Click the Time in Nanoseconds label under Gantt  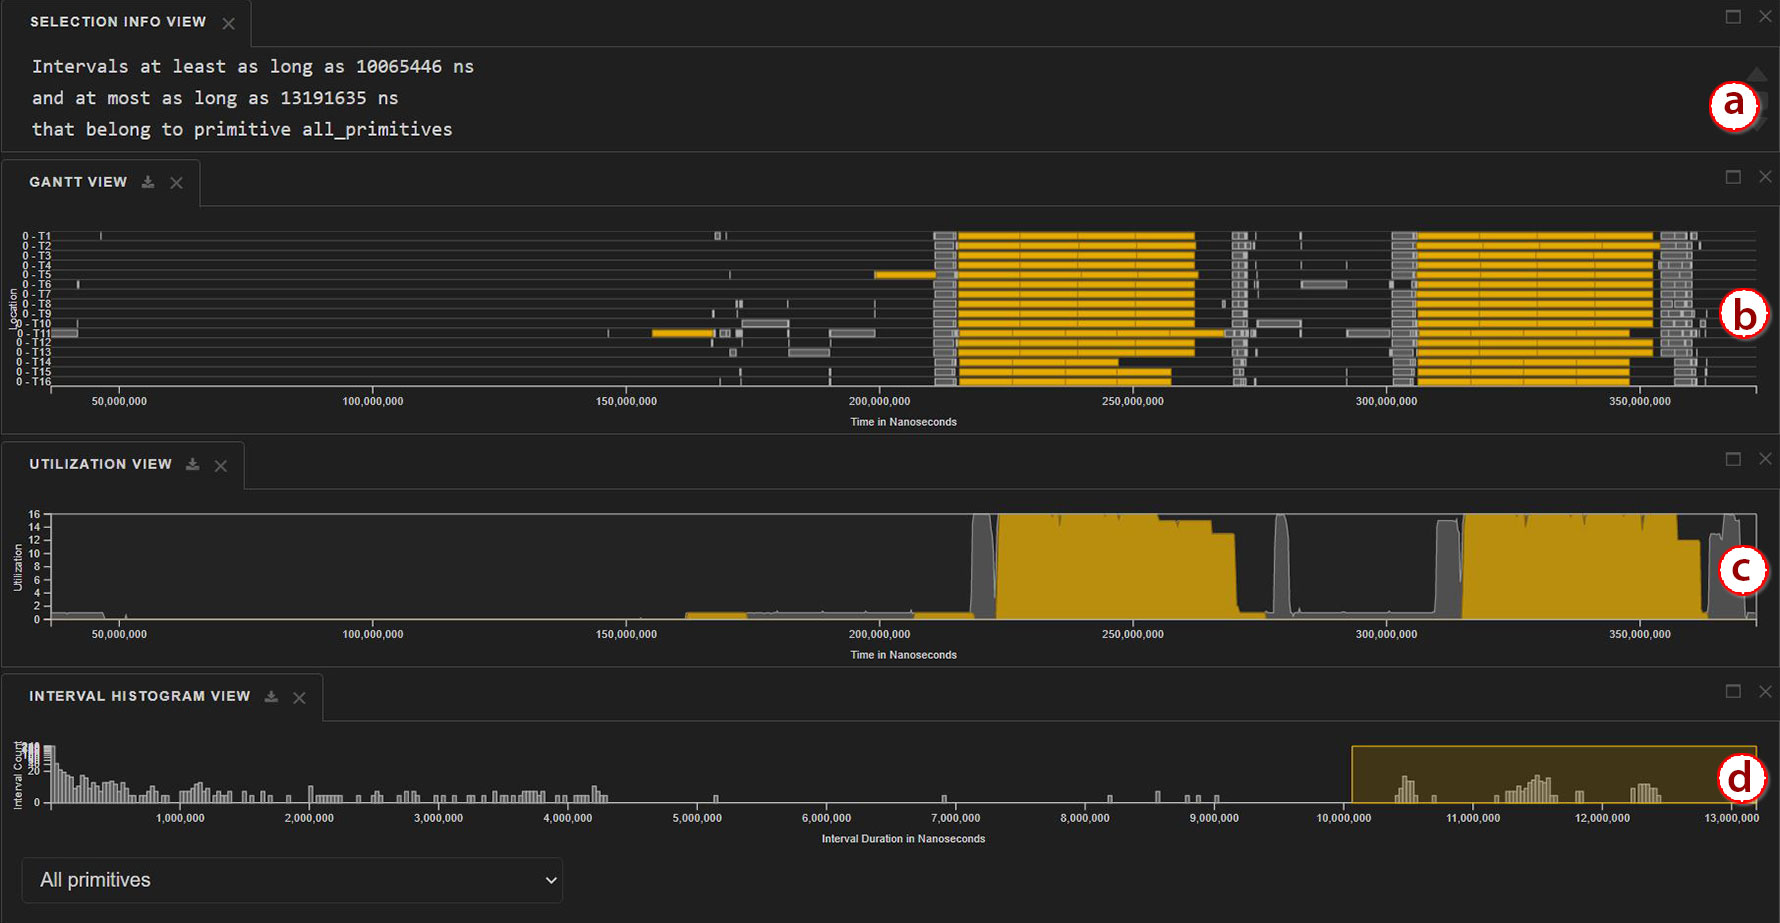tap(903, 422)
